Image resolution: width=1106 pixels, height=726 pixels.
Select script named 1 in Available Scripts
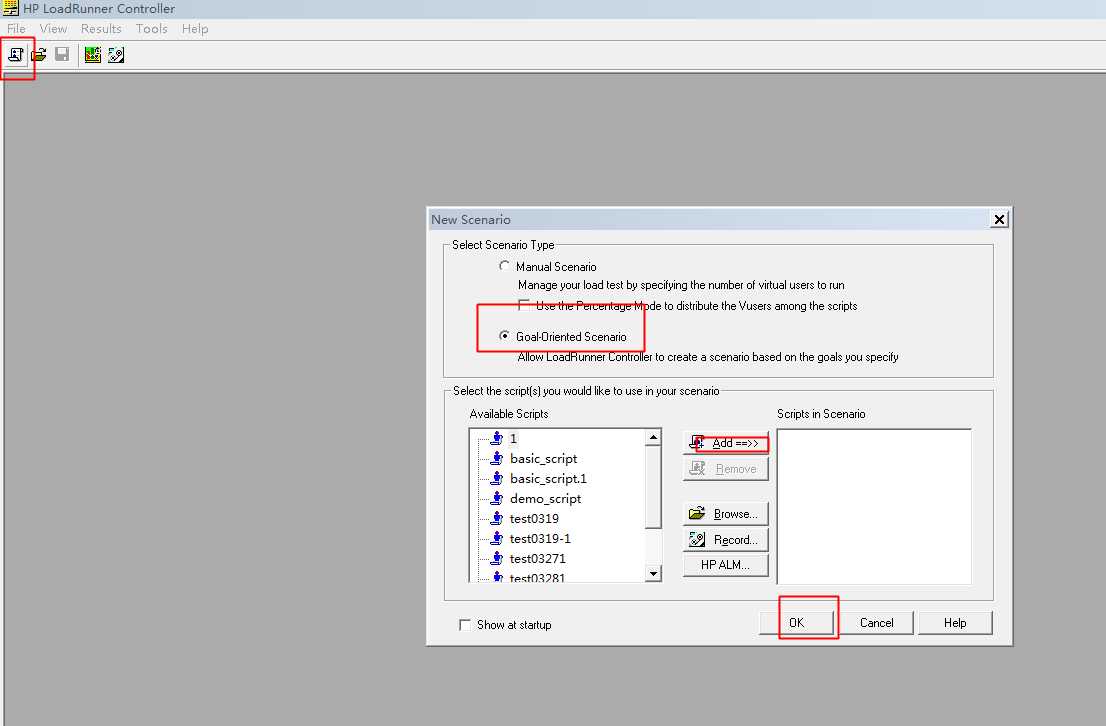click(x=514, y=438)
